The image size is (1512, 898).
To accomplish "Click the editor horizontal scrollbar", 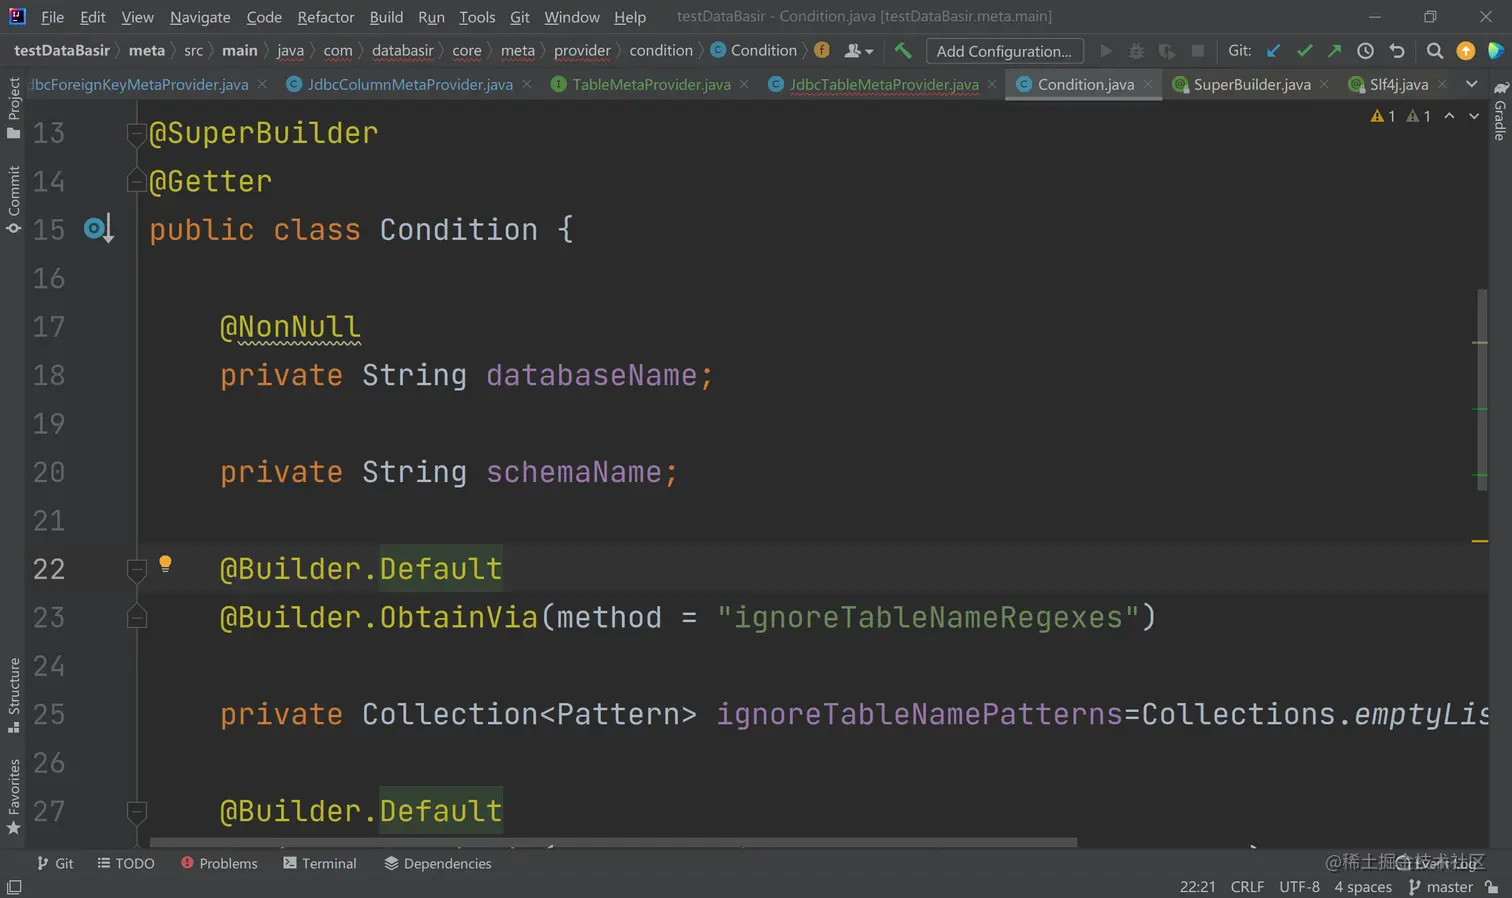I will [613, 843].
